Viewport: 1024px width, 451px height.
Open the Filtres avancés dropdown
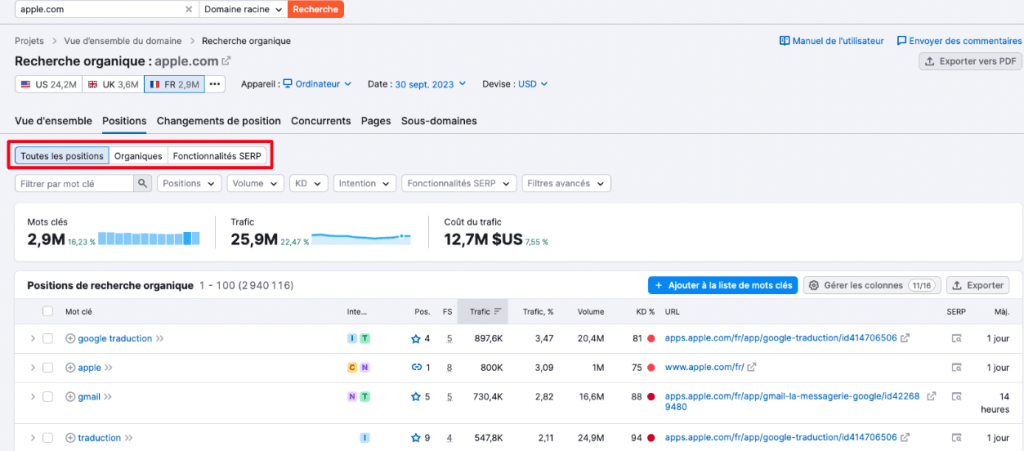566,183
